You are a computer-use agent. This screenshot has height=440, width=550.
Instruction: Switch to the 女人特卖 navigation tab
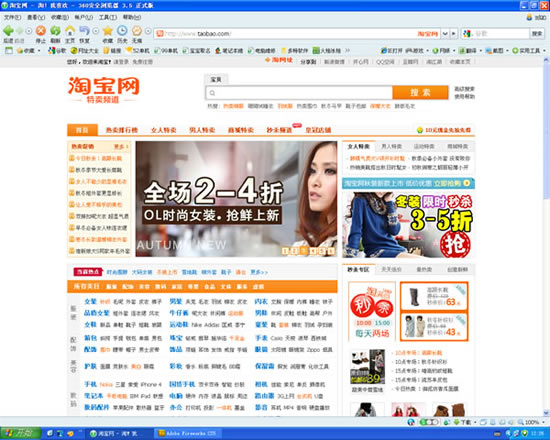[163, 130]
